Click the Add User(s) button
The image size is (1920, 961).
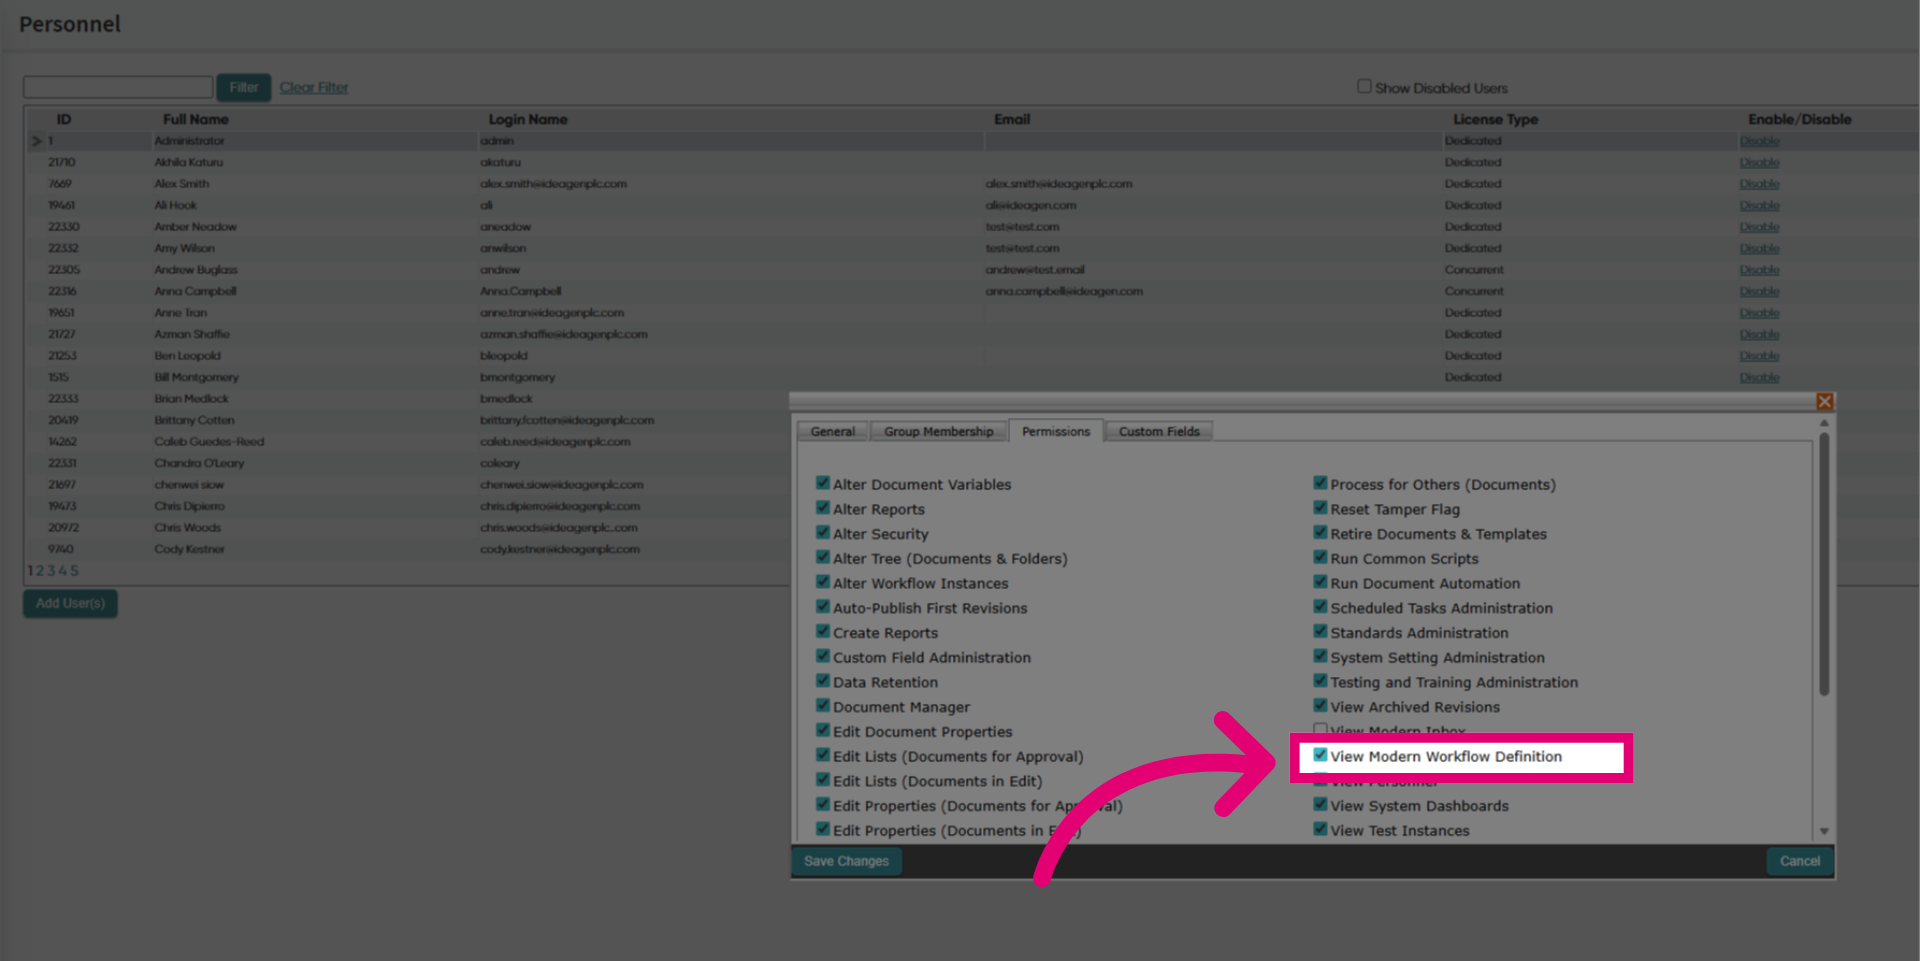coord(70,603)
